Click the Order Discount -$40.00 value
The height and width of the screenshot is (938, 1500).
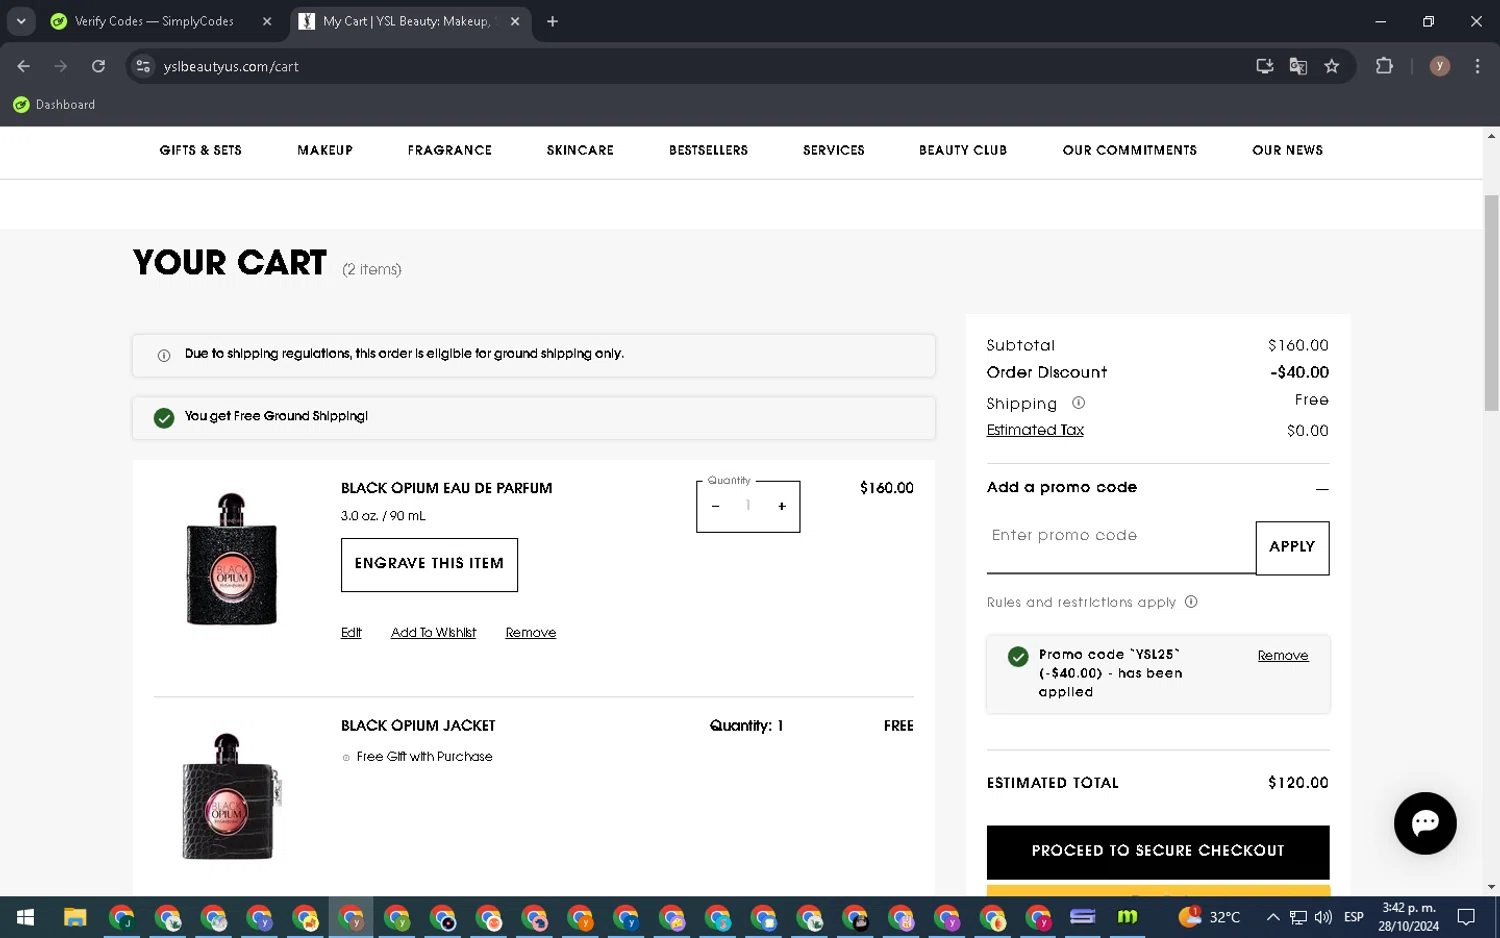(1299, 372)
